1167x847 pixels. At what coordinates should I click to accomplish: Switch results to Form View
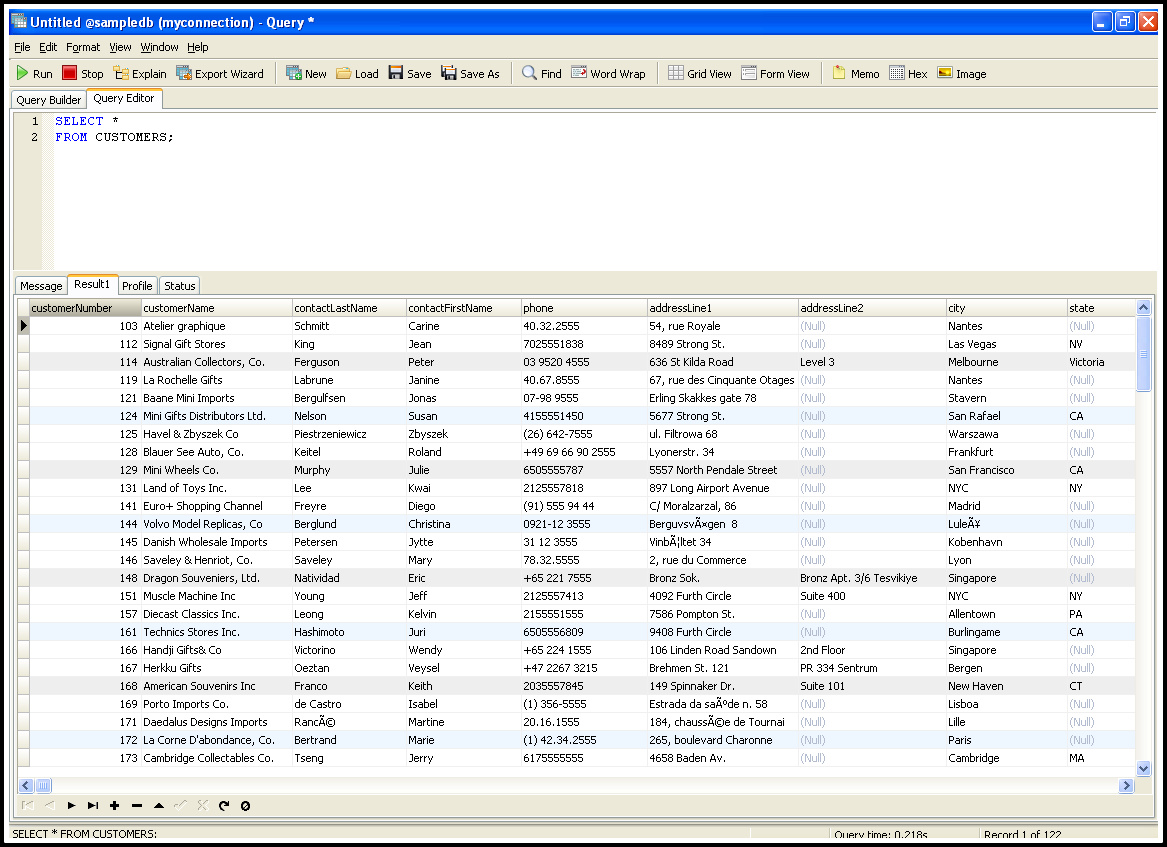(776, 72)
